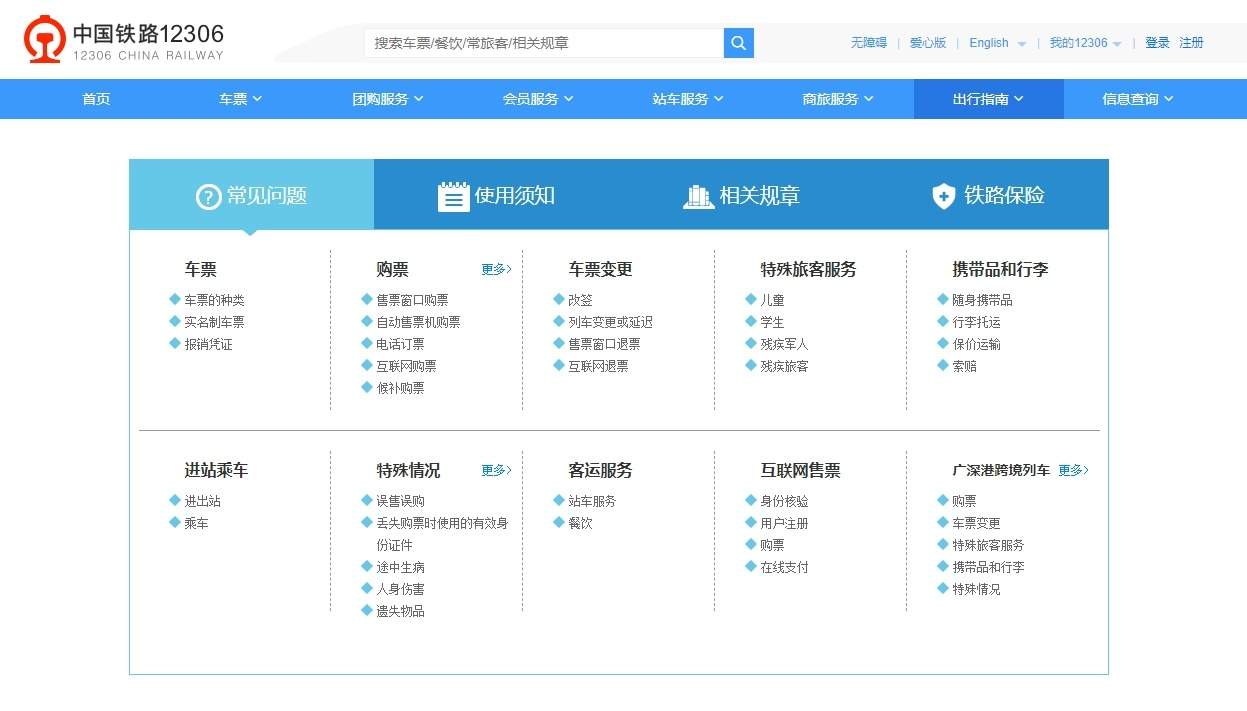This screenshot has width=1247, height=711.
Task: Click the search magnifier icon
Action: click(x=738, y=43)
